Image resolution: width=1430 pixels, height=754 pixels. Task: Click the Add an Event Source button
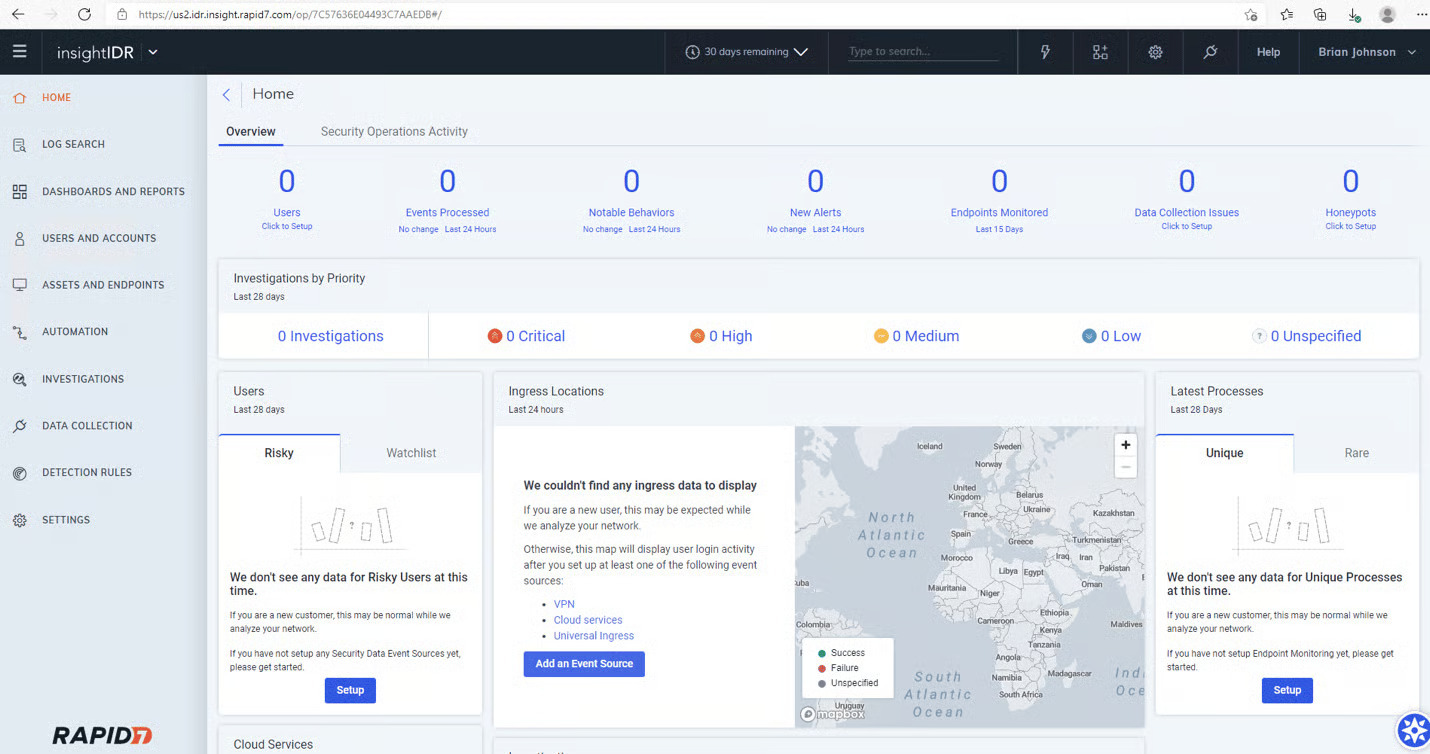click(x=584, y=664)
